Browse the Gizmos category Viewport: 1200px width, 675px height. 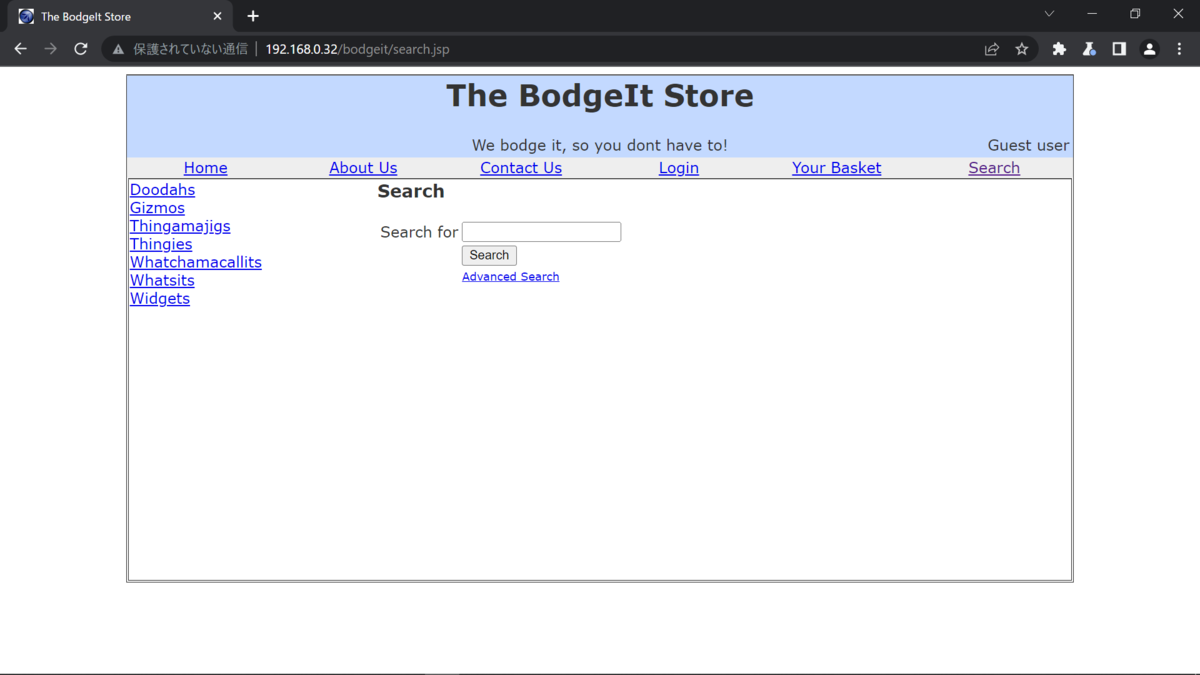point(157,208)
